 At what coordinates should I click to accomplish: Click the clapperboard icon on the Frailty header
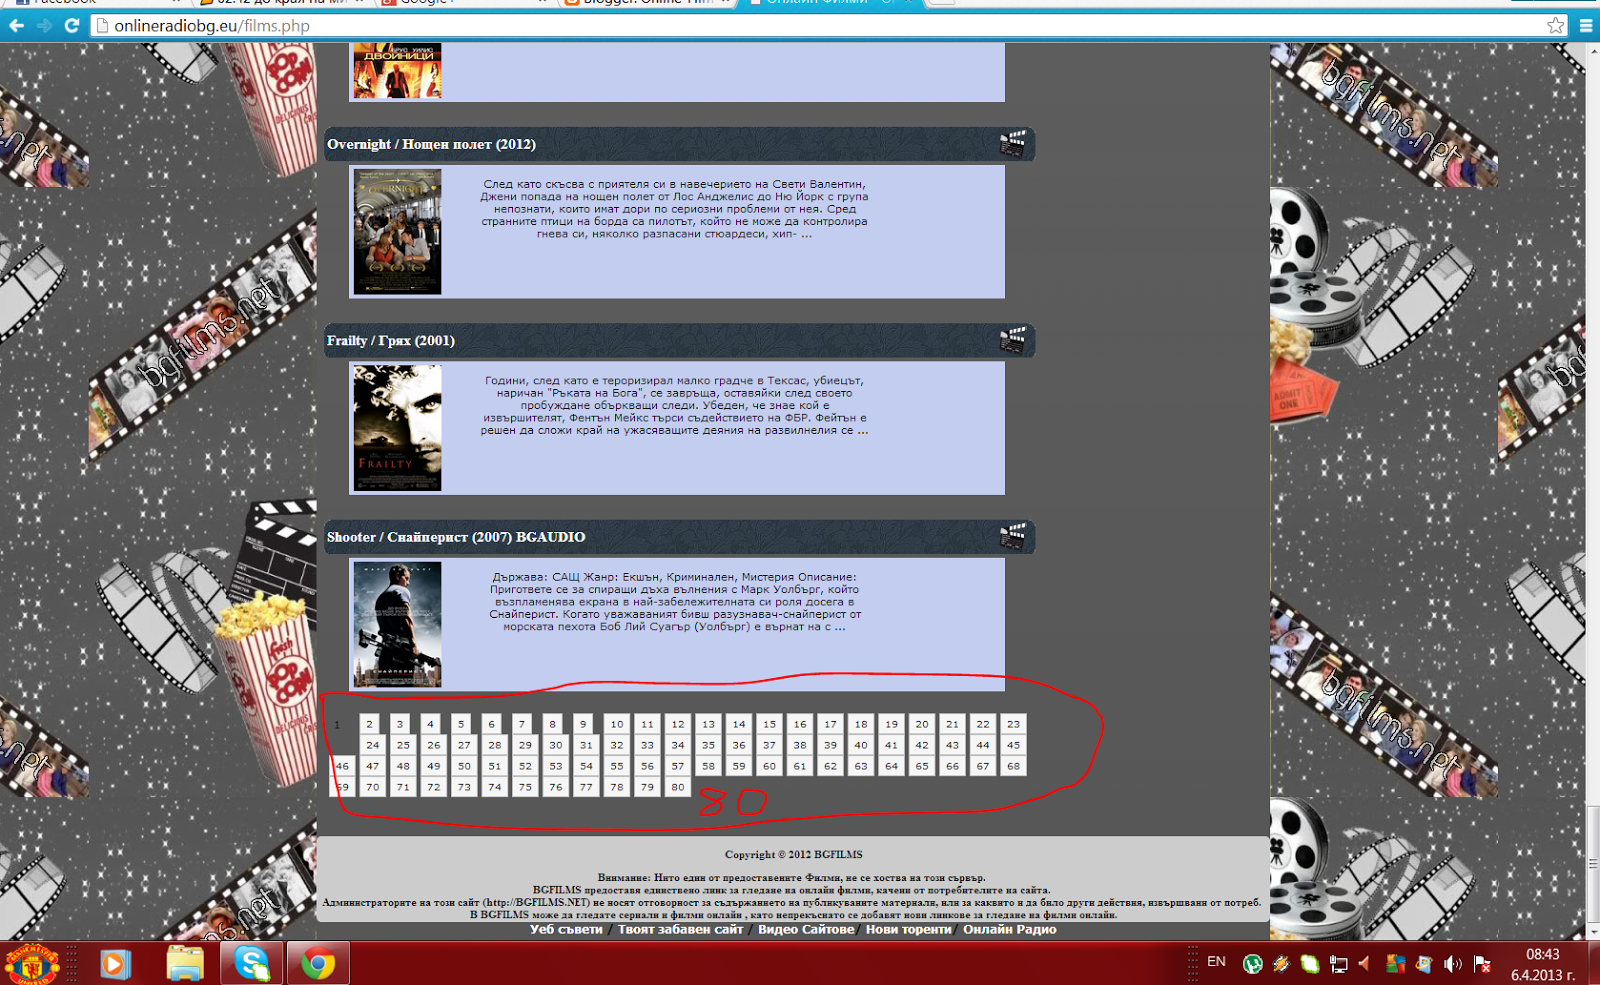click(x=1013, y=340)
